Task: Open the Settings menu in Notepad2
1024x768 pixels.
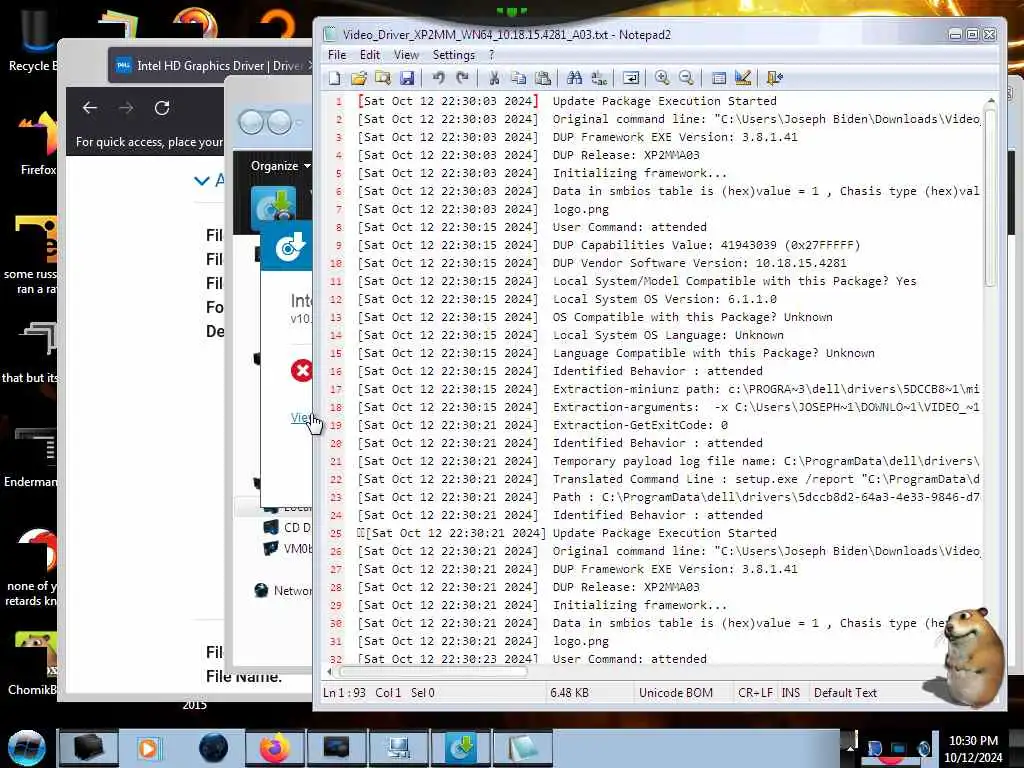Action: point(453,55)
